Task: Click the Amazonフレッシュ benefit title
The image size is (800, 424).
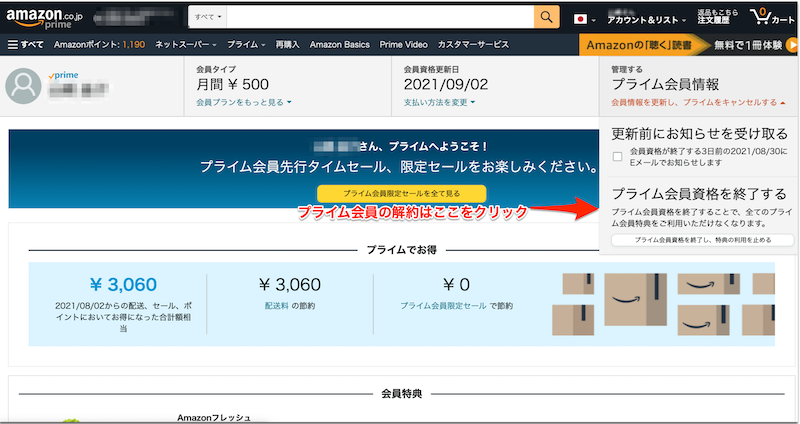Action: click(x=214, y=418)
